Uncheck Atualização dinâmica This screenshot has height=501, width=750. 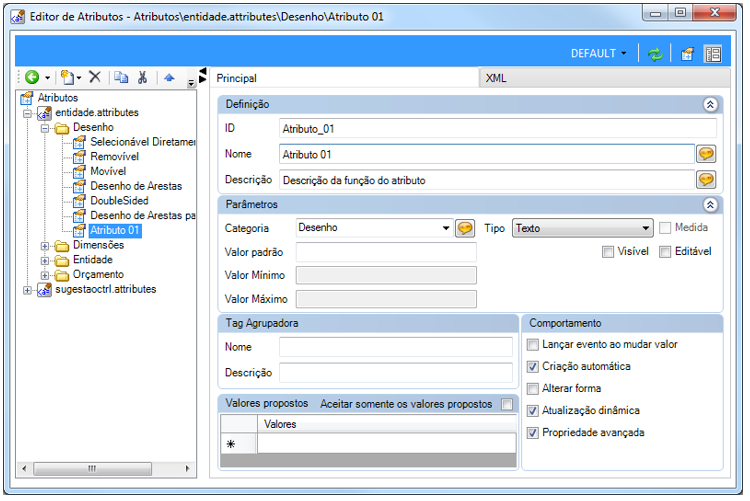point(532,411)
